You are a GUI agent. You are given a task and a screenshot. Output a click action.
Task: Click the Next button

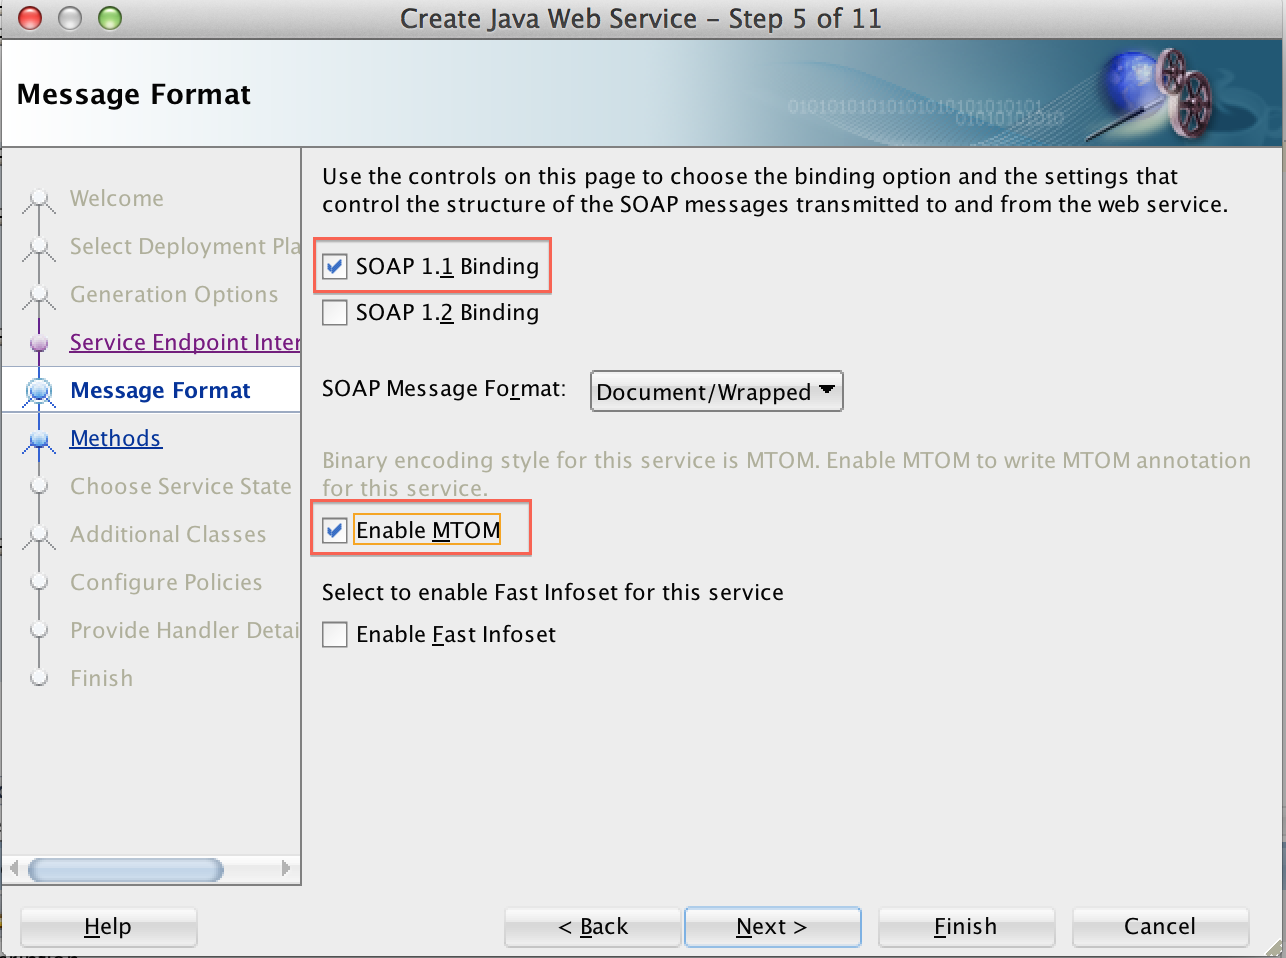coord(772,927)
